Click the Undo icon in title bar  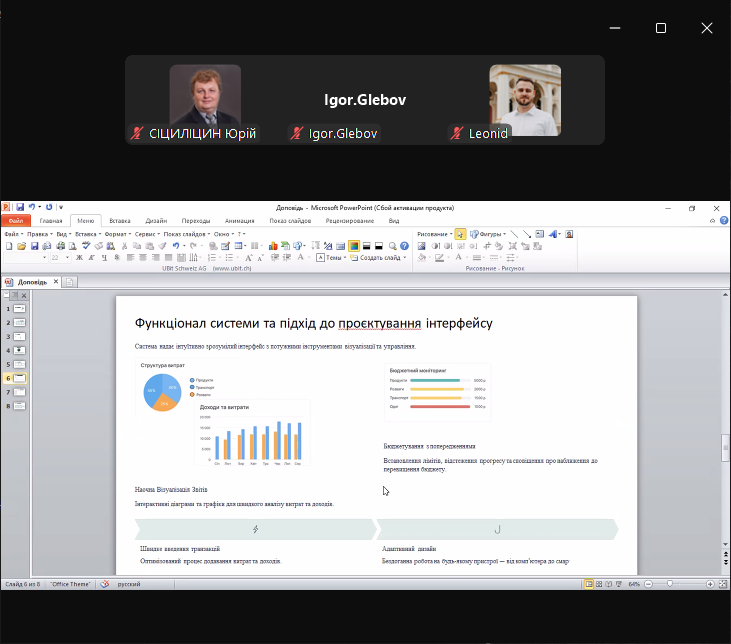click(x=31, y=207)
